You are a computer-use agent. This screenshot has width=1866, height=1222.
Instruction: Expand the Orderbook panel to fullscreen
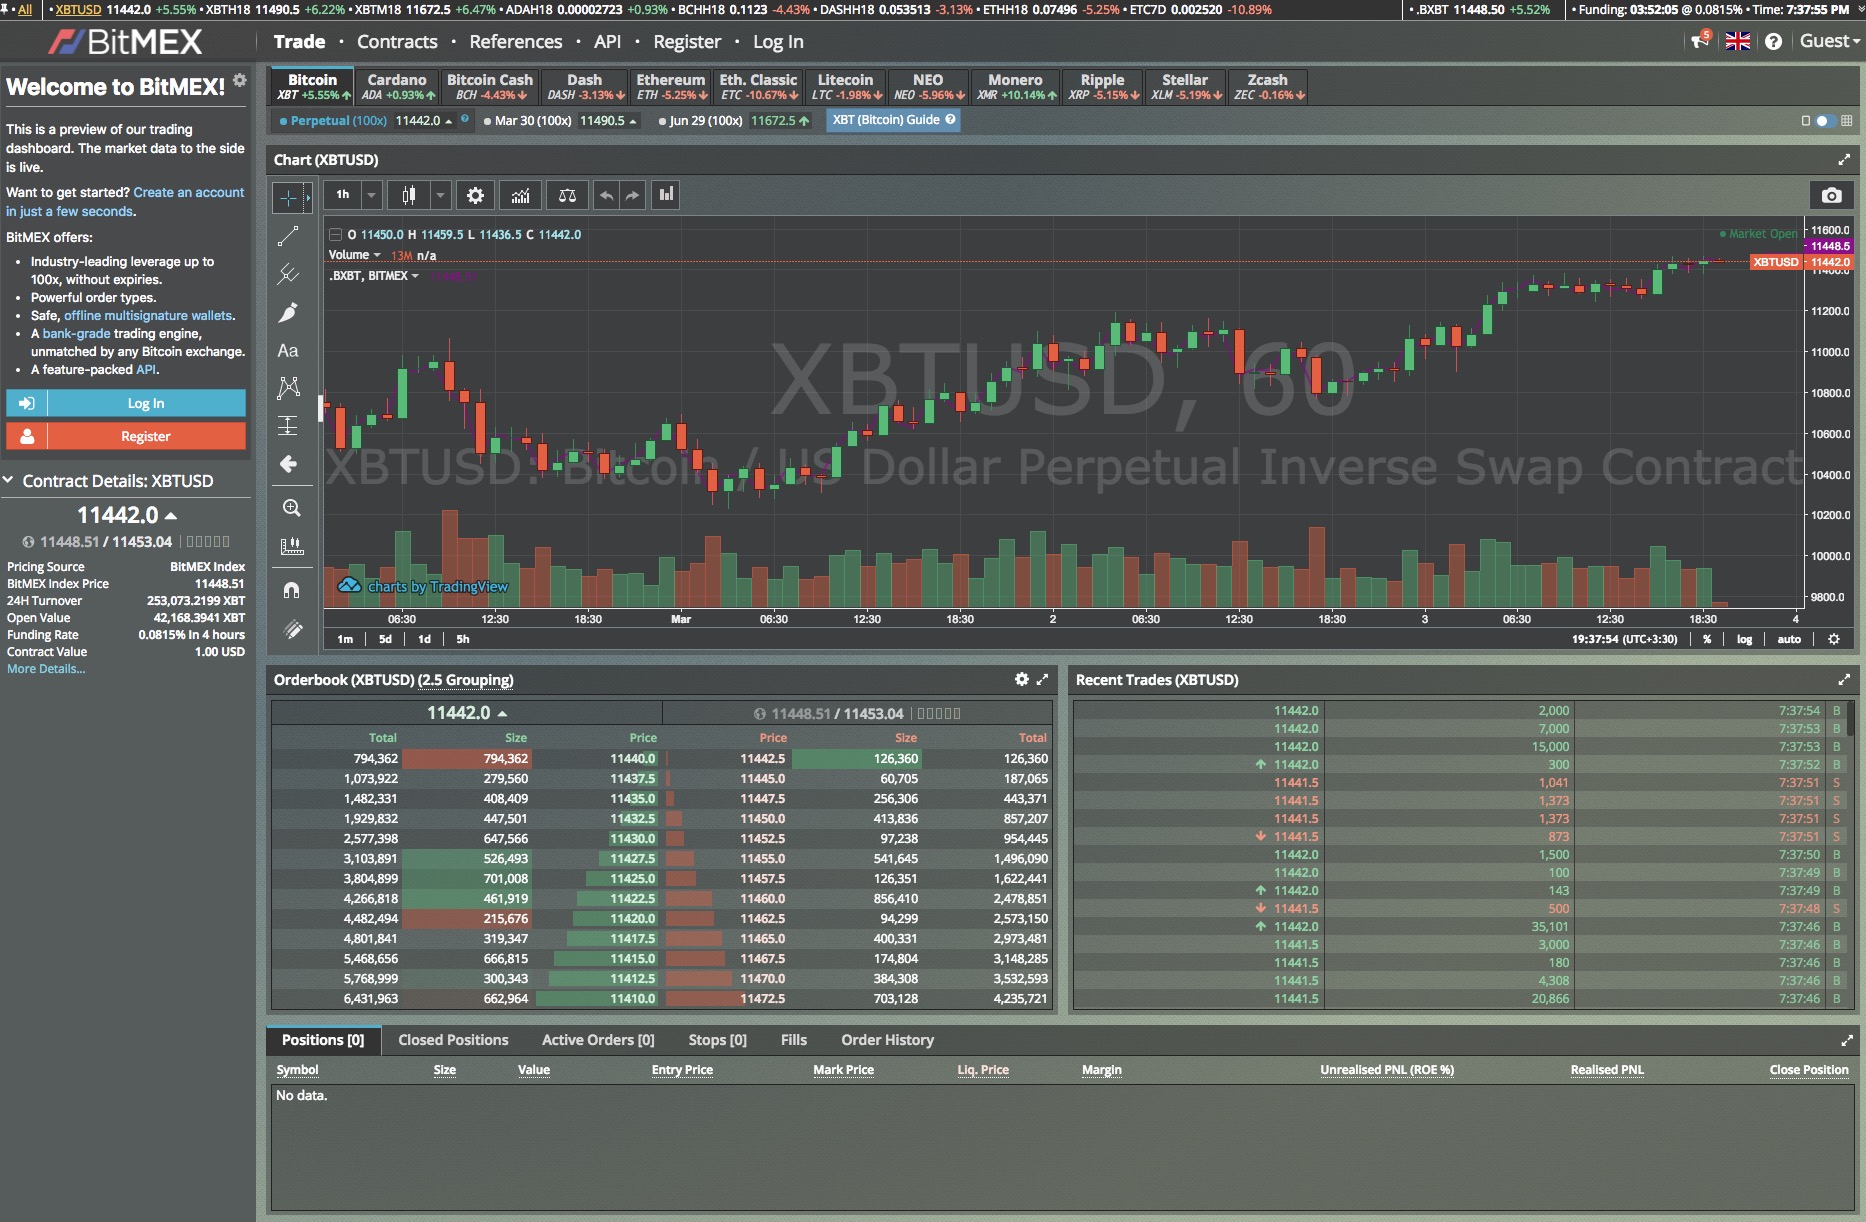pos(1042,679)
